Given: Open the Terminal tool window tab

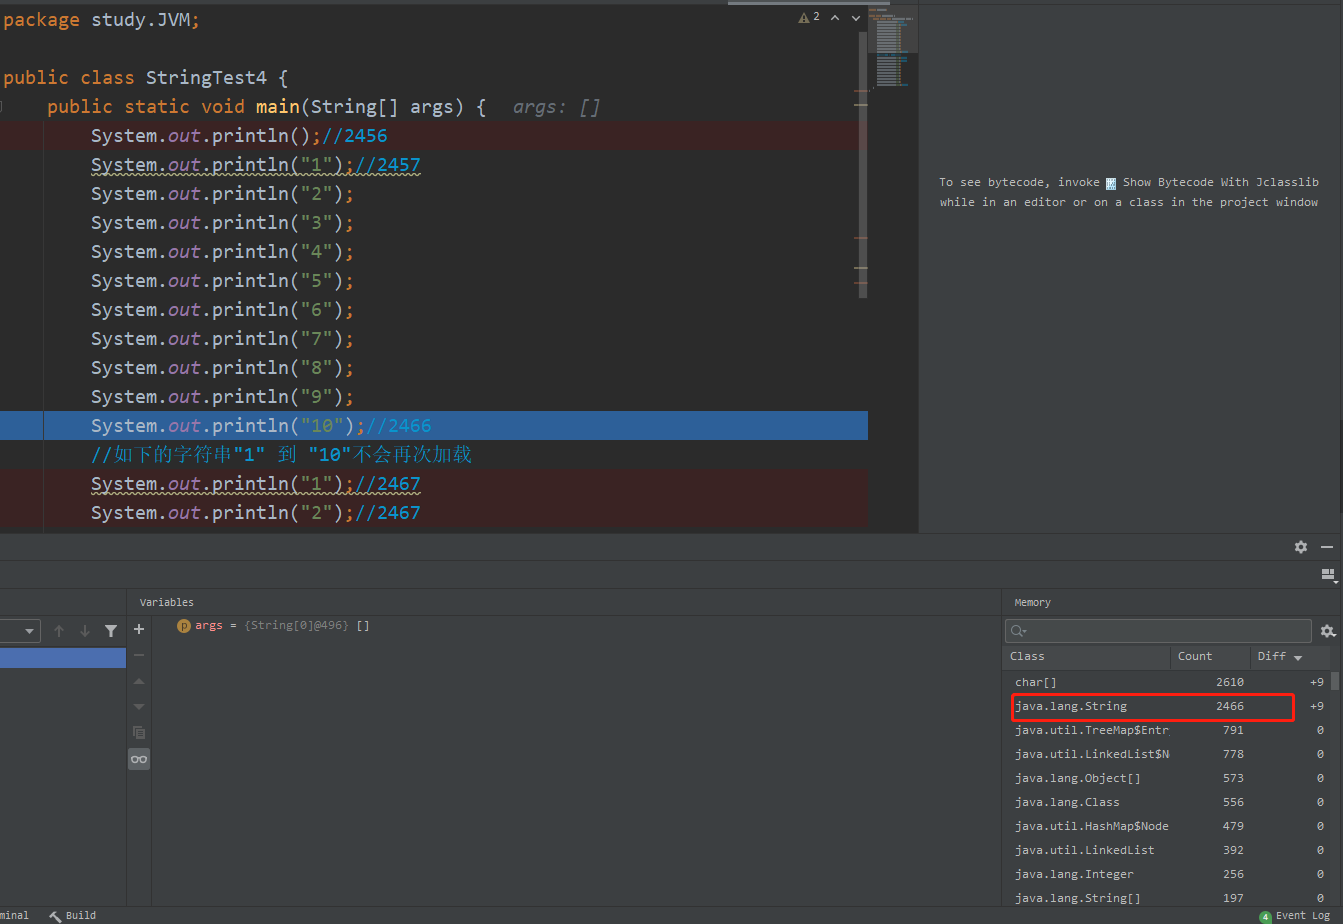Looking at the screenshot, I should [x=14, y=915].
